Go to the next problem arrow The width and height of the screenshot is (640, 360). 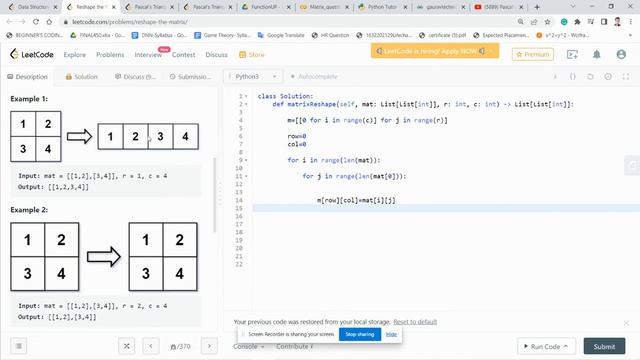[x=209, y=346]
